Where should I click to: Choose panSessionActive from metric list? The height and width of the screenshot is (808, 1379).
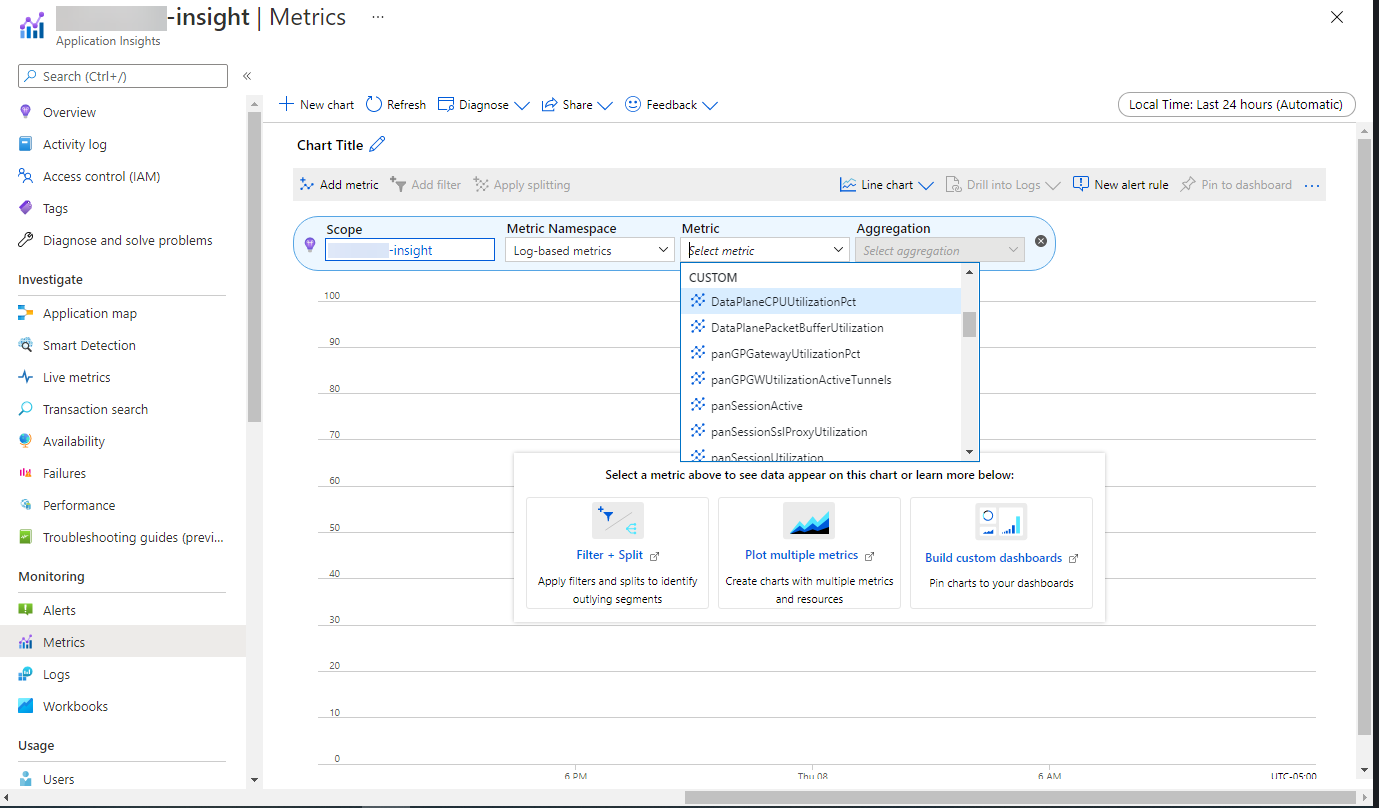756,405
